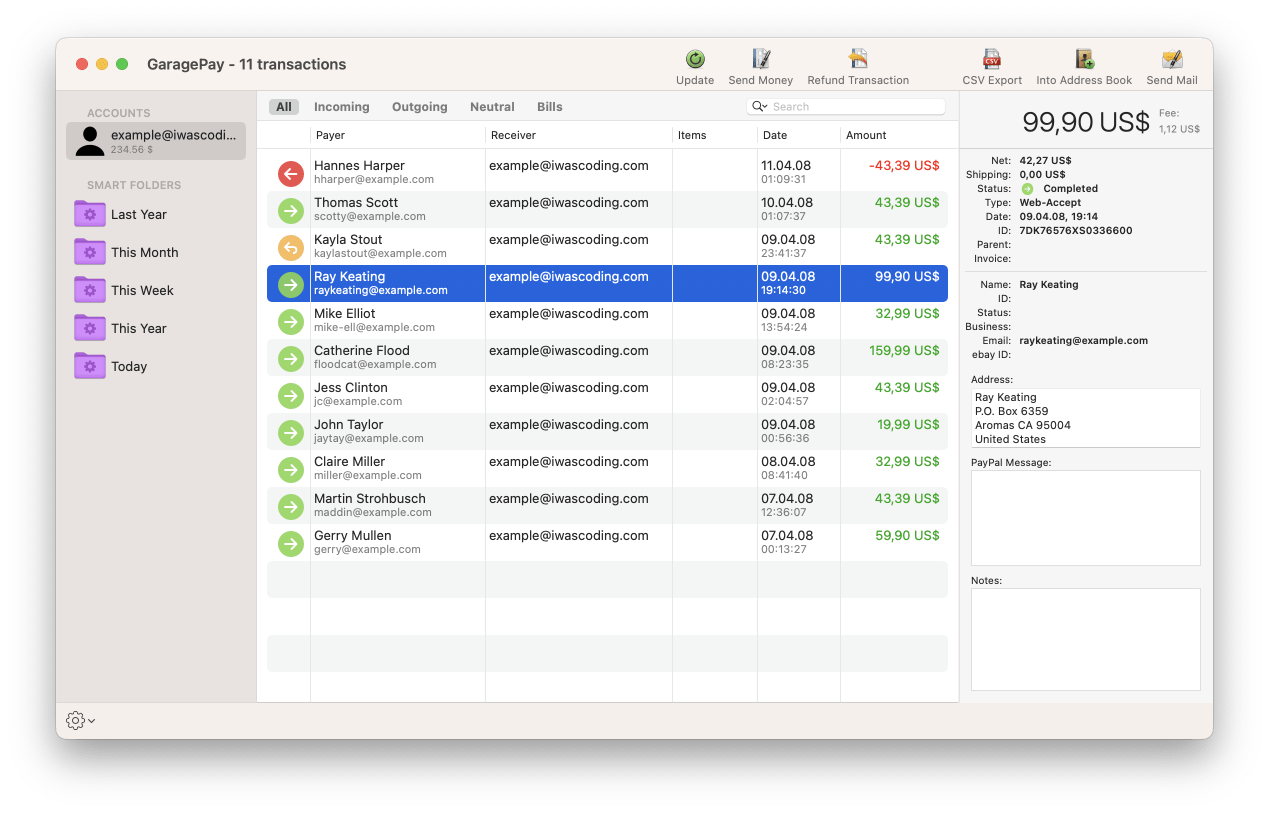The image size is (1269, 813).
Task: Select the payer name Hannes Harper
Action: click(x=359, y=166)
